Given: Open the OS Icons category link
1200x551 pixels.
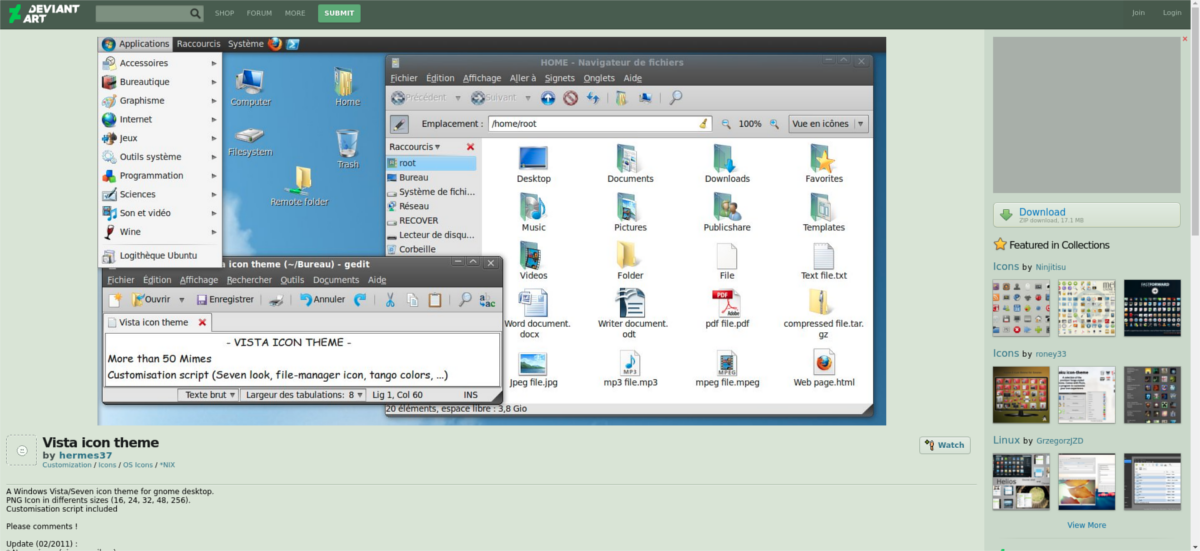Looking at the screenshot, I should pos(137,465).
